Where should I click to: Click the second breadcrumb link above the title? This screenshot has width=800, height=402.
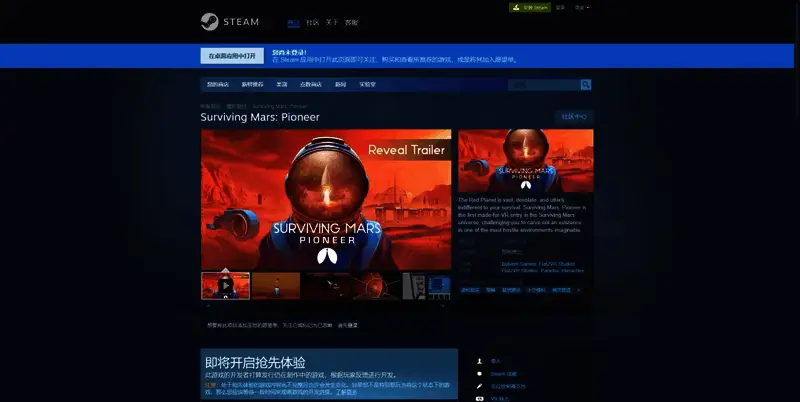[236, 107]
